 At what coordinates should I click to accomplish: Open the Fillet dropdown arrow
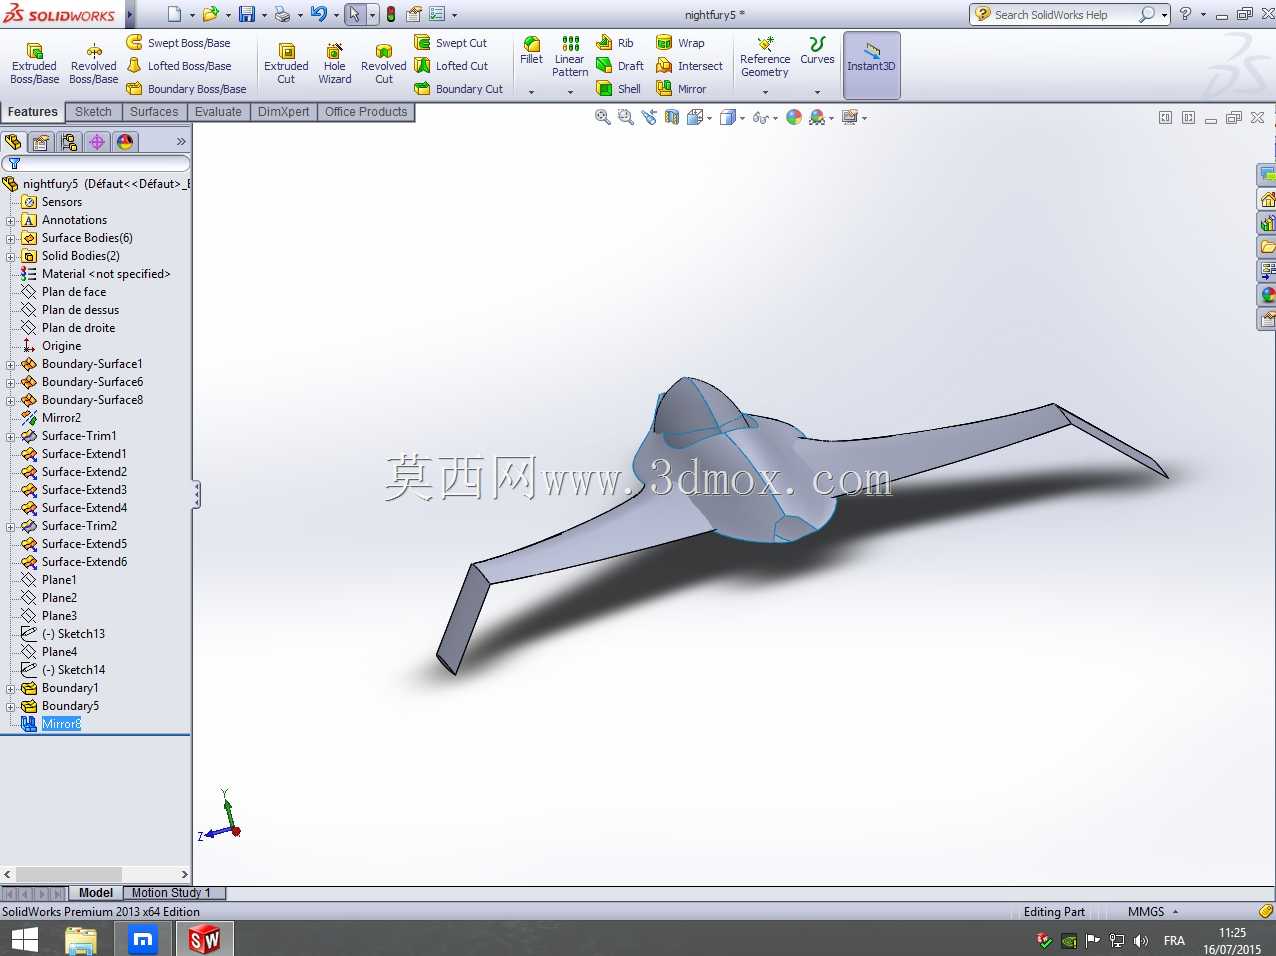tap(531, 92)
